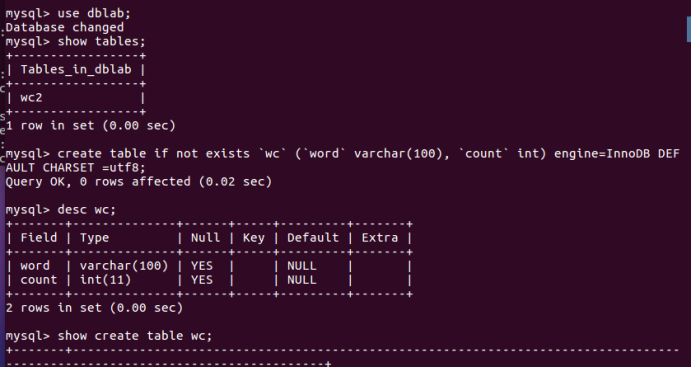Click the Field column header
The width and height of the screenshot is (692, 367).
click(x=39, y=238)
